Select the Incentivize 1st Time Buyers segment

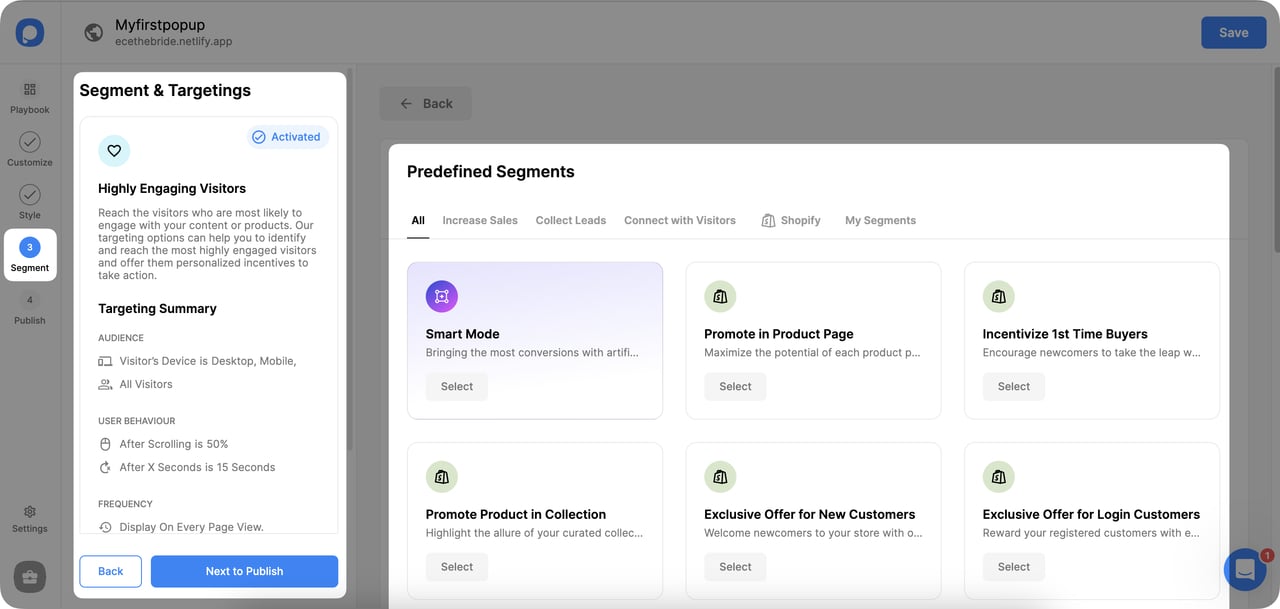tap(1013, 386)
